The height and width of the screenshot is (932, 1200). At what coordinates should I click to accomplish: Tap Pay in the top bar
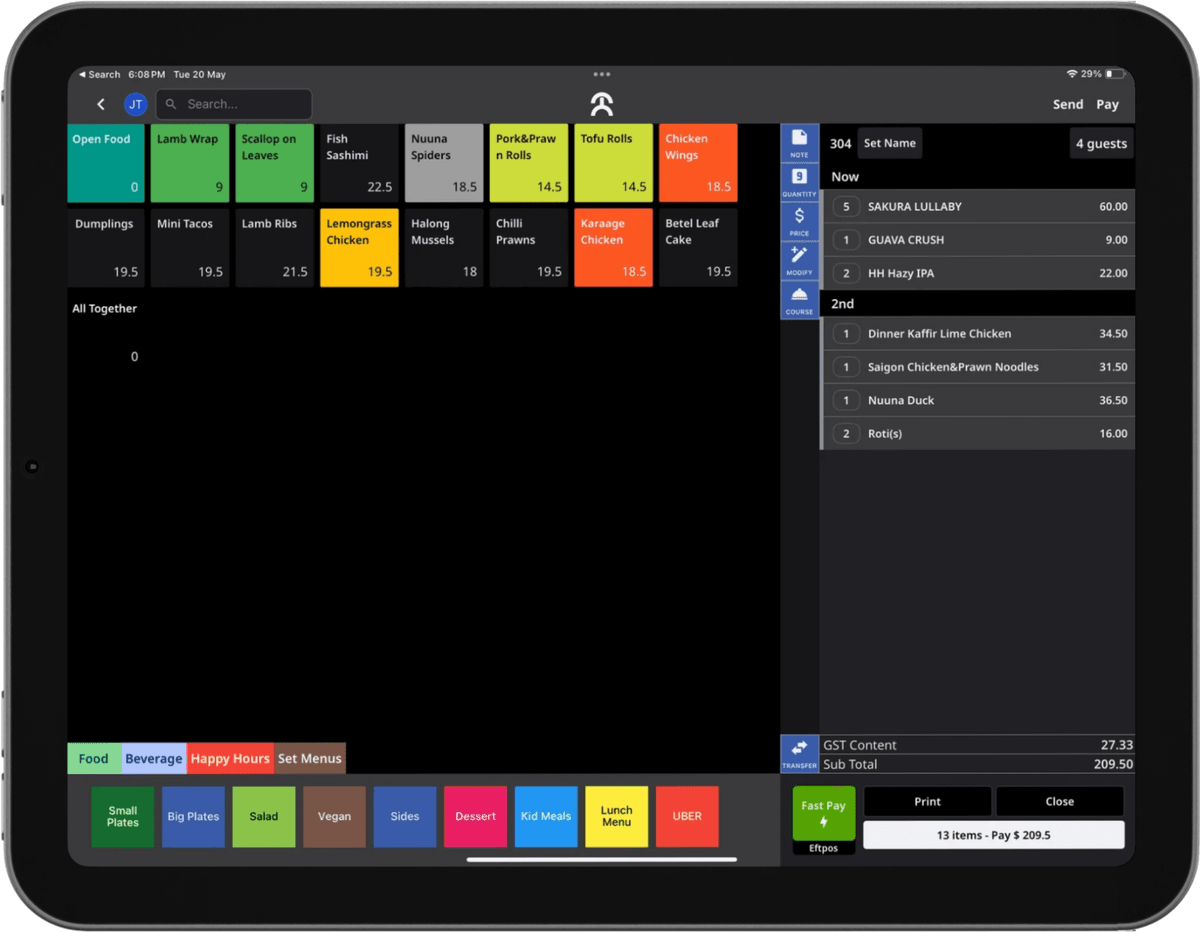1107,104
